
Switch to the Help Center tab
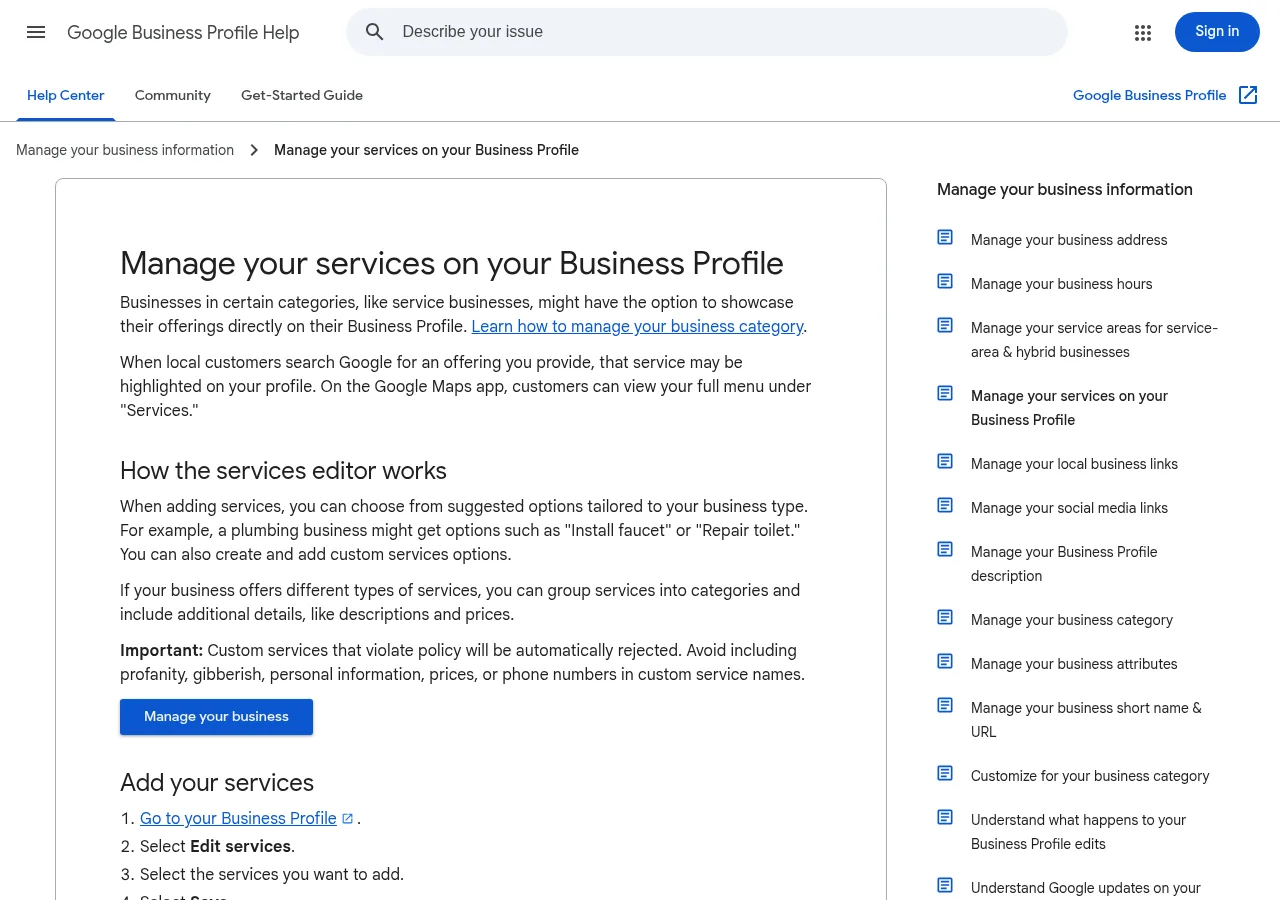(66, 95)
